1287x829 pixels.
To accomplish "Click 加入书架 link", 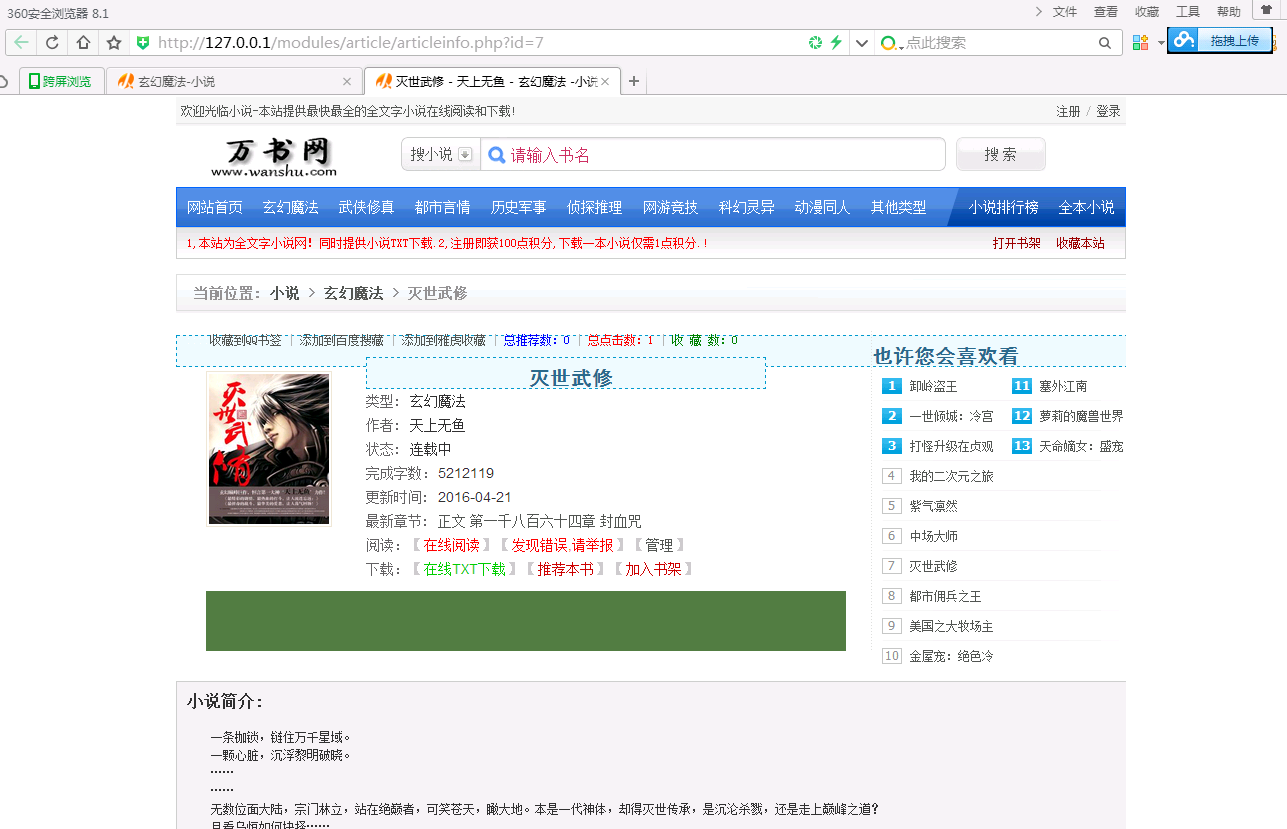I will click(653, 569).
